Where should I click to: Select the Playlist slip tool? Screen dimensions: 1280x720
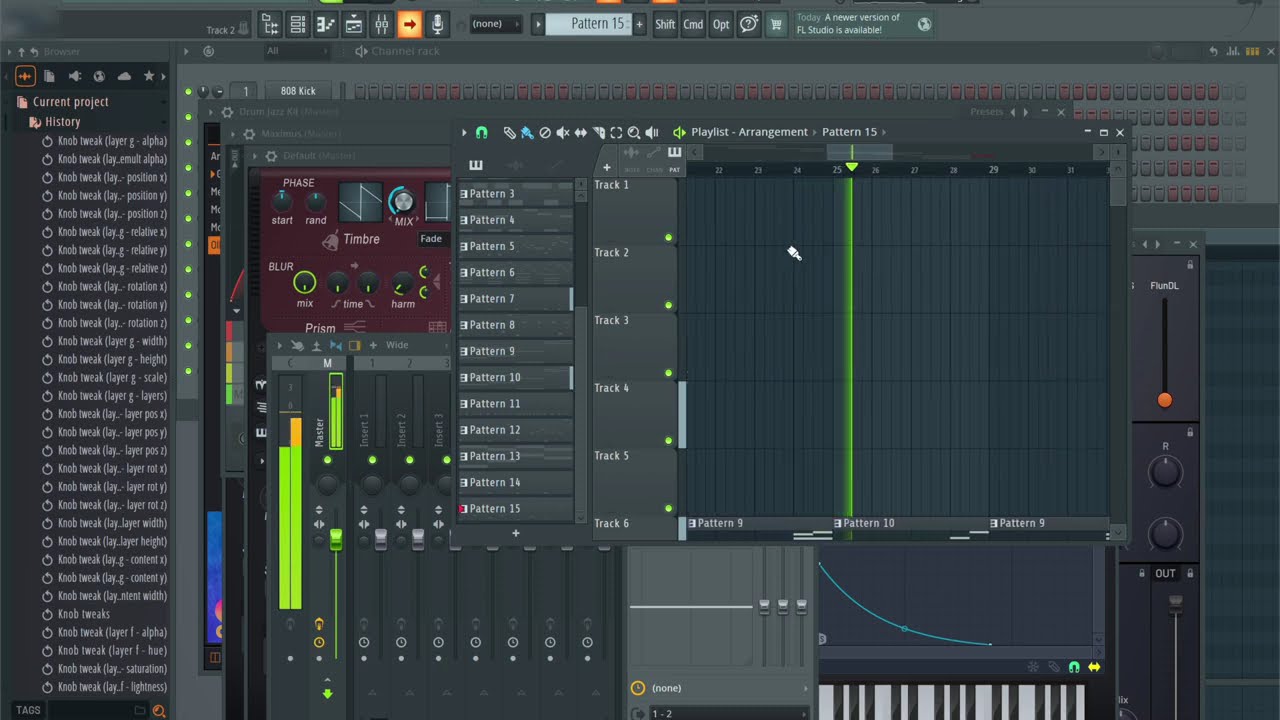click(x=580, y=132)
